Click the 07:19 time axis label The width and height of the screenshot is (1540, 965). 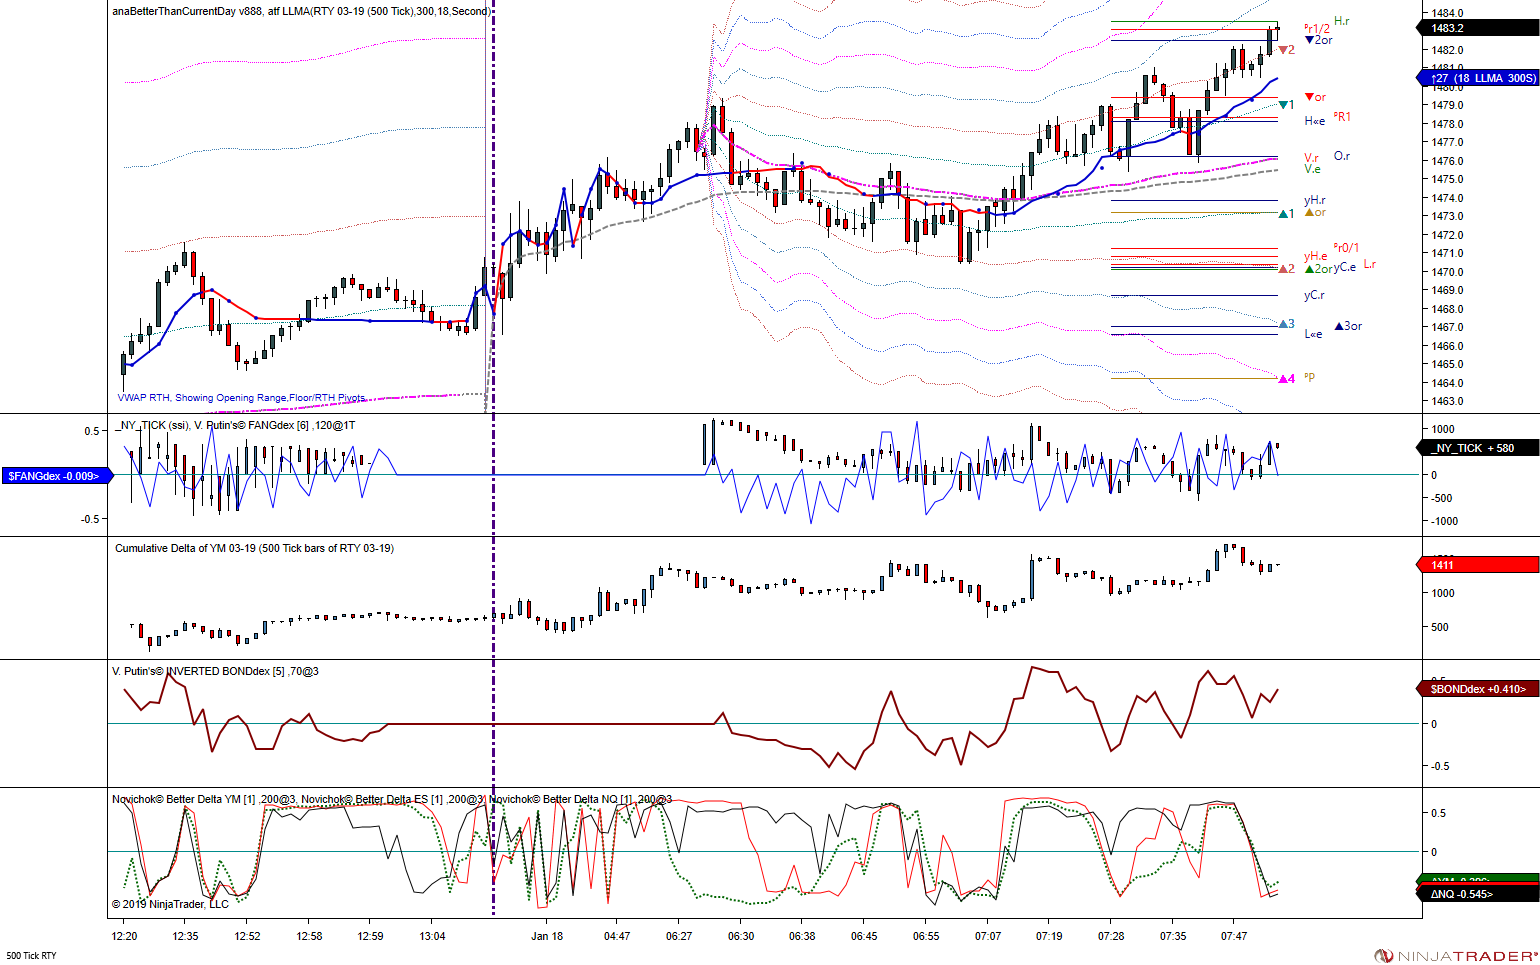tap(1049, 936)
